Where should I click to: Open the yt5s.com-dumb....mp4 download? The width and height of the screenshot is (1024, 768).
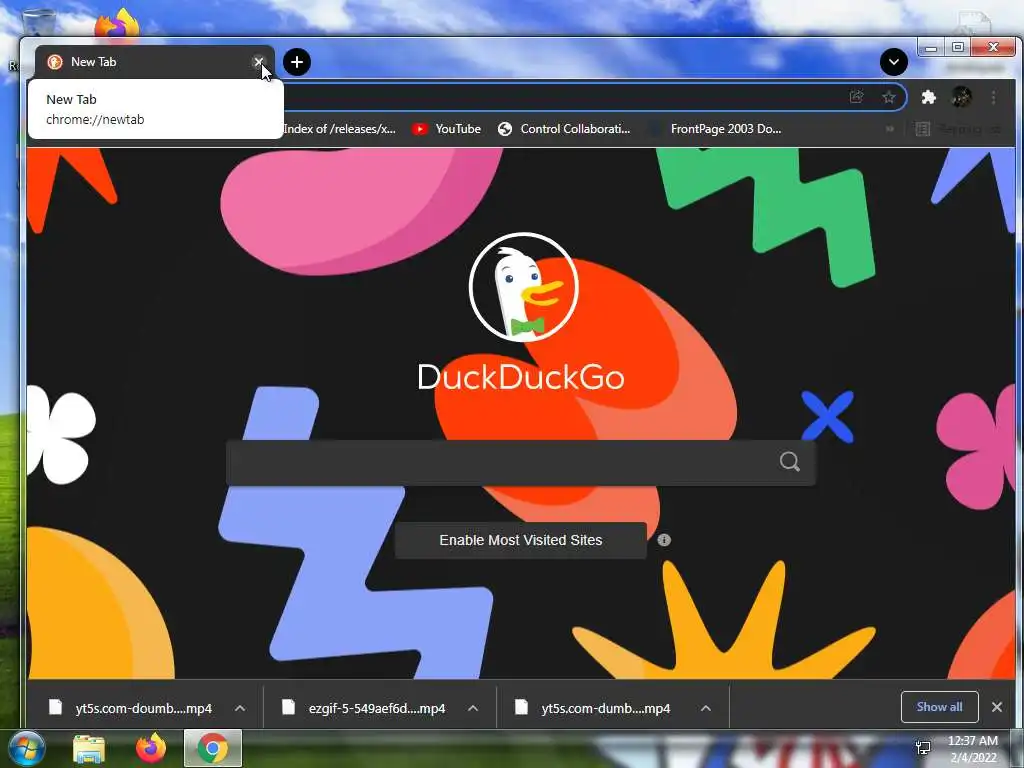coord(594,708)
